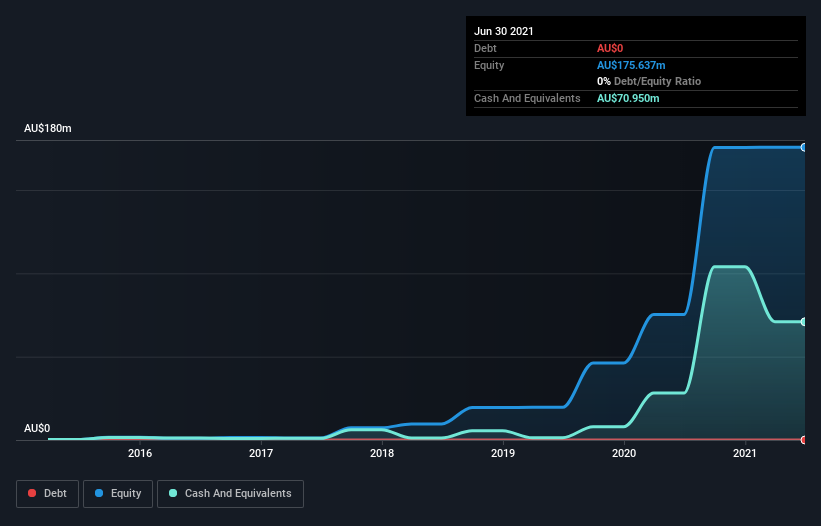
Task: Toggle Cash And Equivalents legend button
Action: click(230, 494)
